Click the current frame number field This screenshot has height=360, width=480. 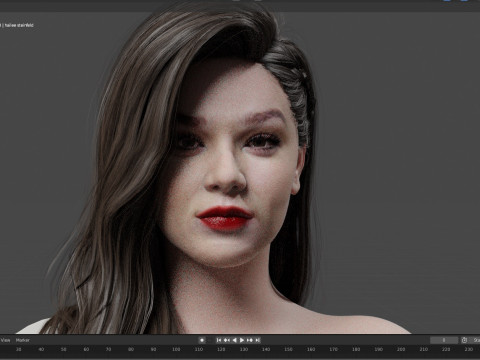(444, 340)
